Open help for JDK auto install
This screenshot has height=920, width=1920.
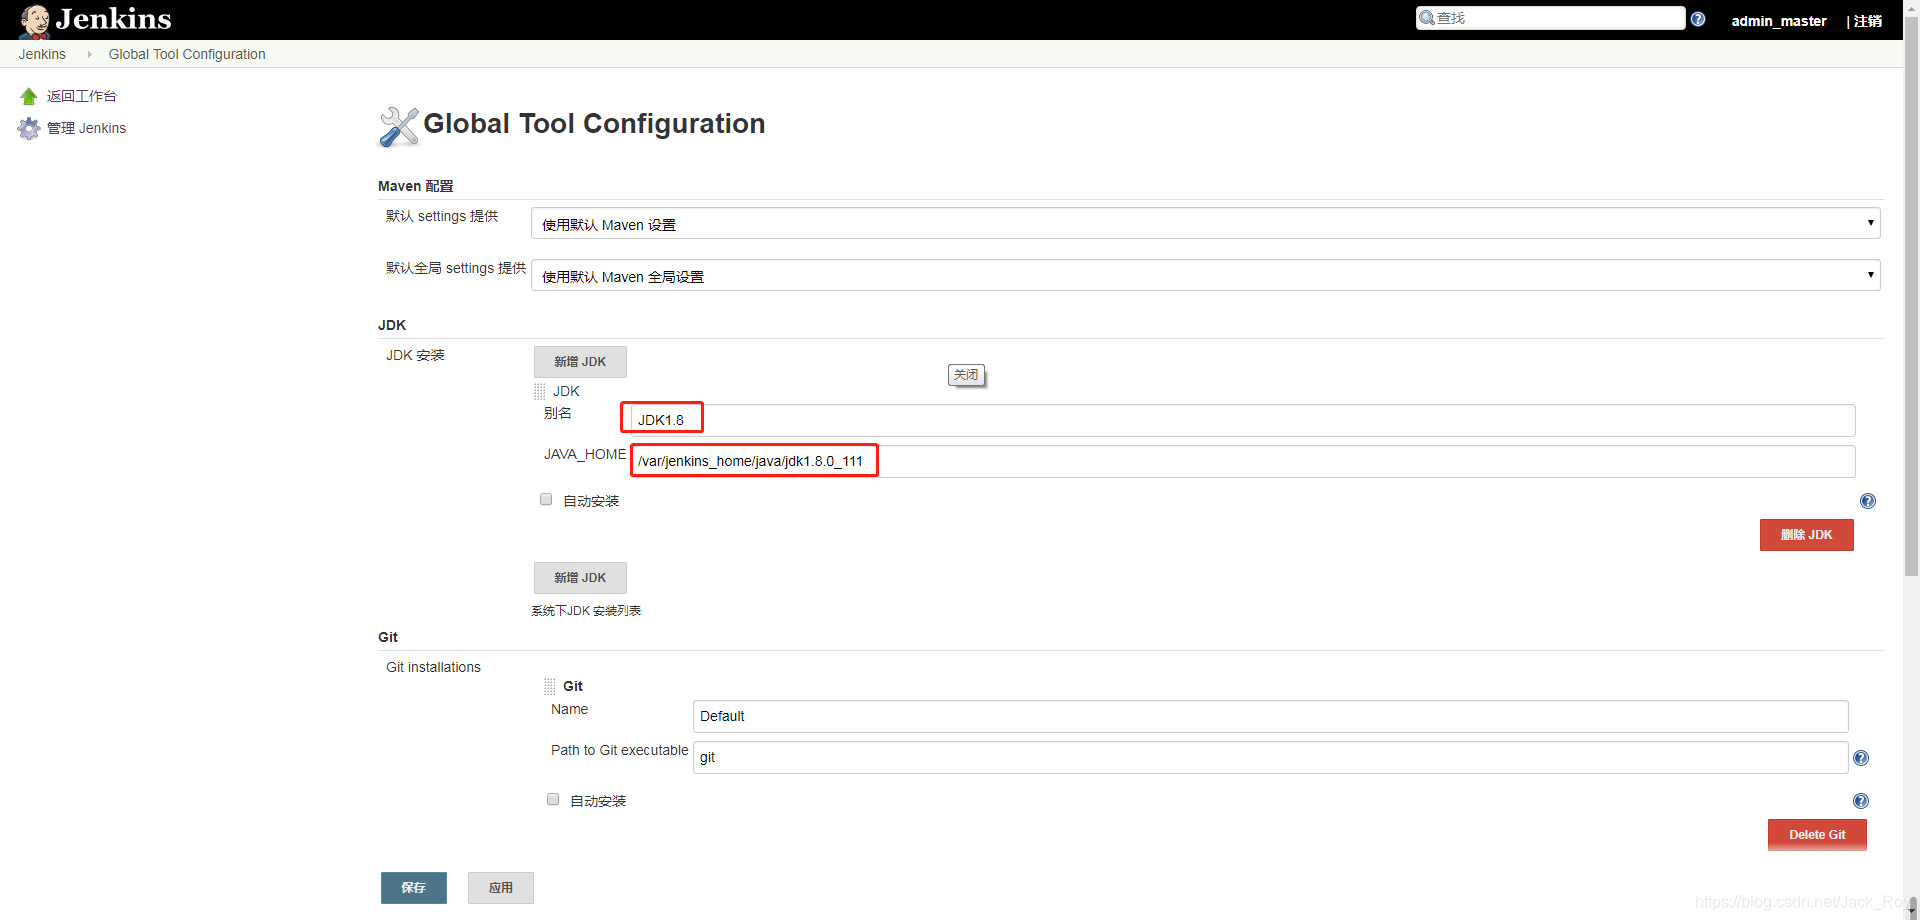pos(1868,501)
